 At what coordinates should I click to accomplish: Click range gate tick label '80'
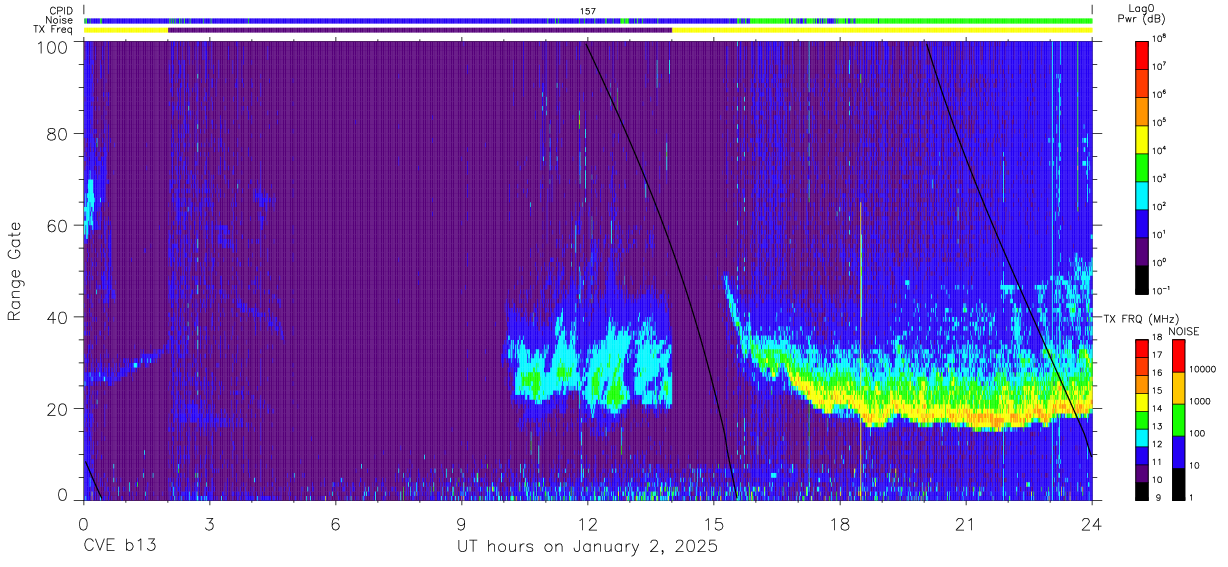(x=59, y=135)
